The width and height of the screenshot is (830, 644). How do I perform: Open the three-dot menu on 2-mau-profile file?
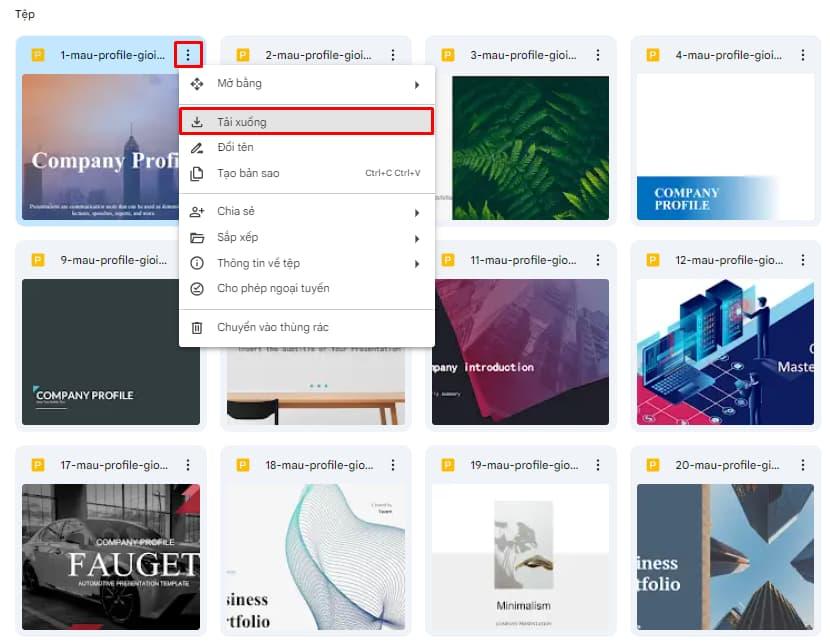[393, 55]
